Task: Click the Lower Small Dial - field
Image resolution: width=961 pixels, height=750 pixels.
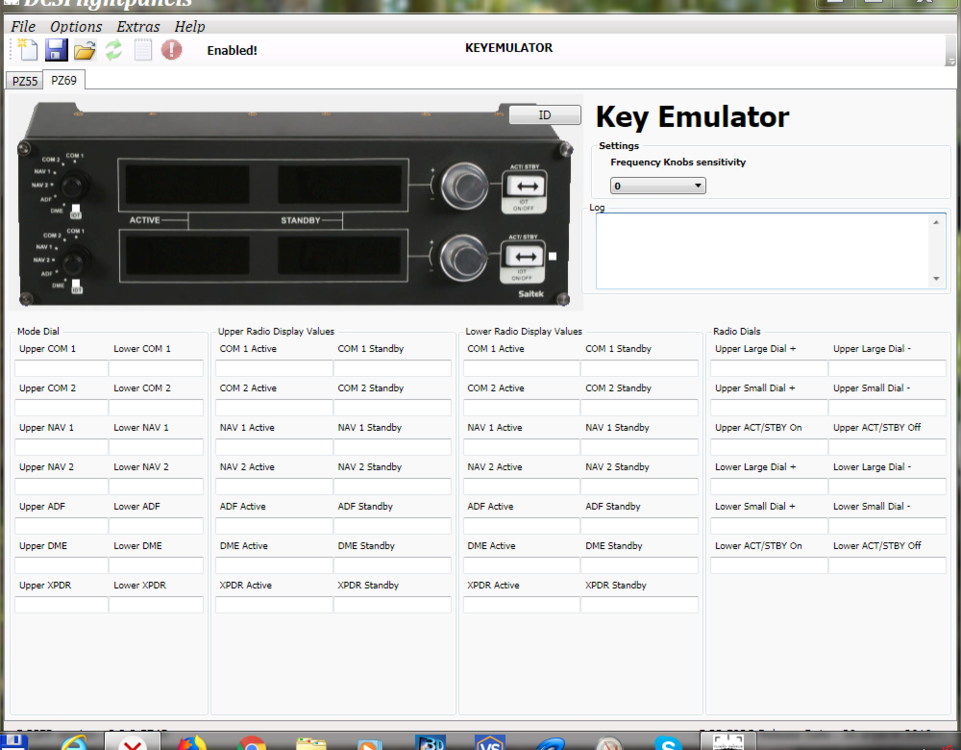Action: (x=887, y=526)
